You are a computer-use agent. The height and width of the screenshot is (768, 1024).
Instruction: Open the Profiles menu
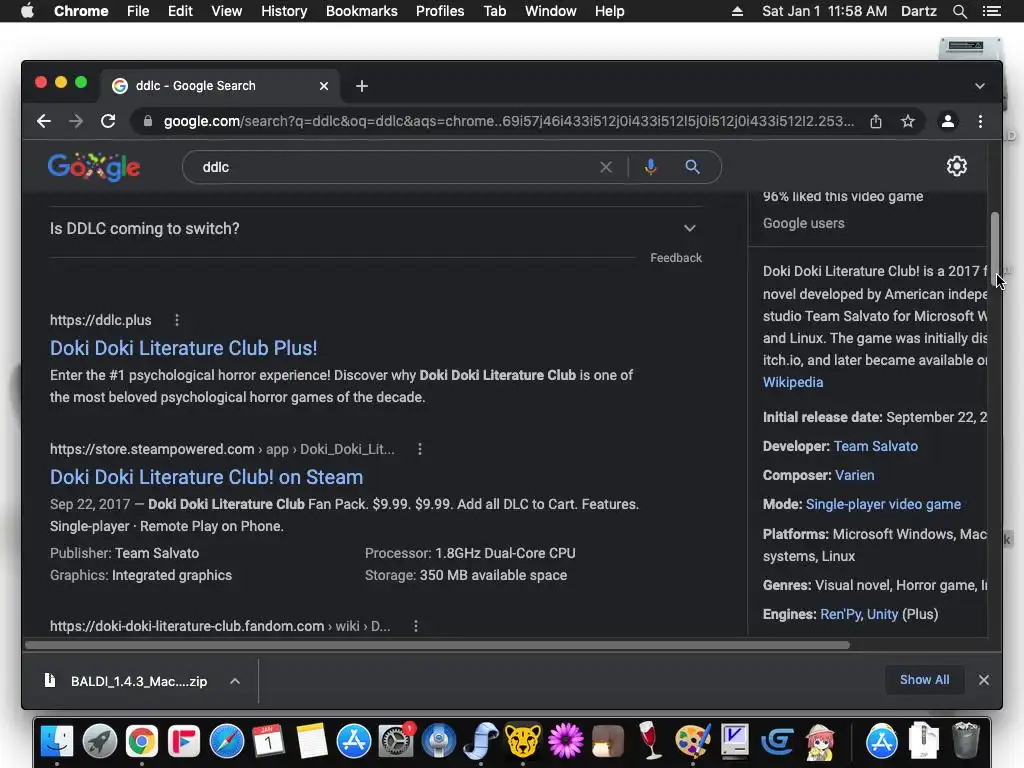(x=440, y=11)
